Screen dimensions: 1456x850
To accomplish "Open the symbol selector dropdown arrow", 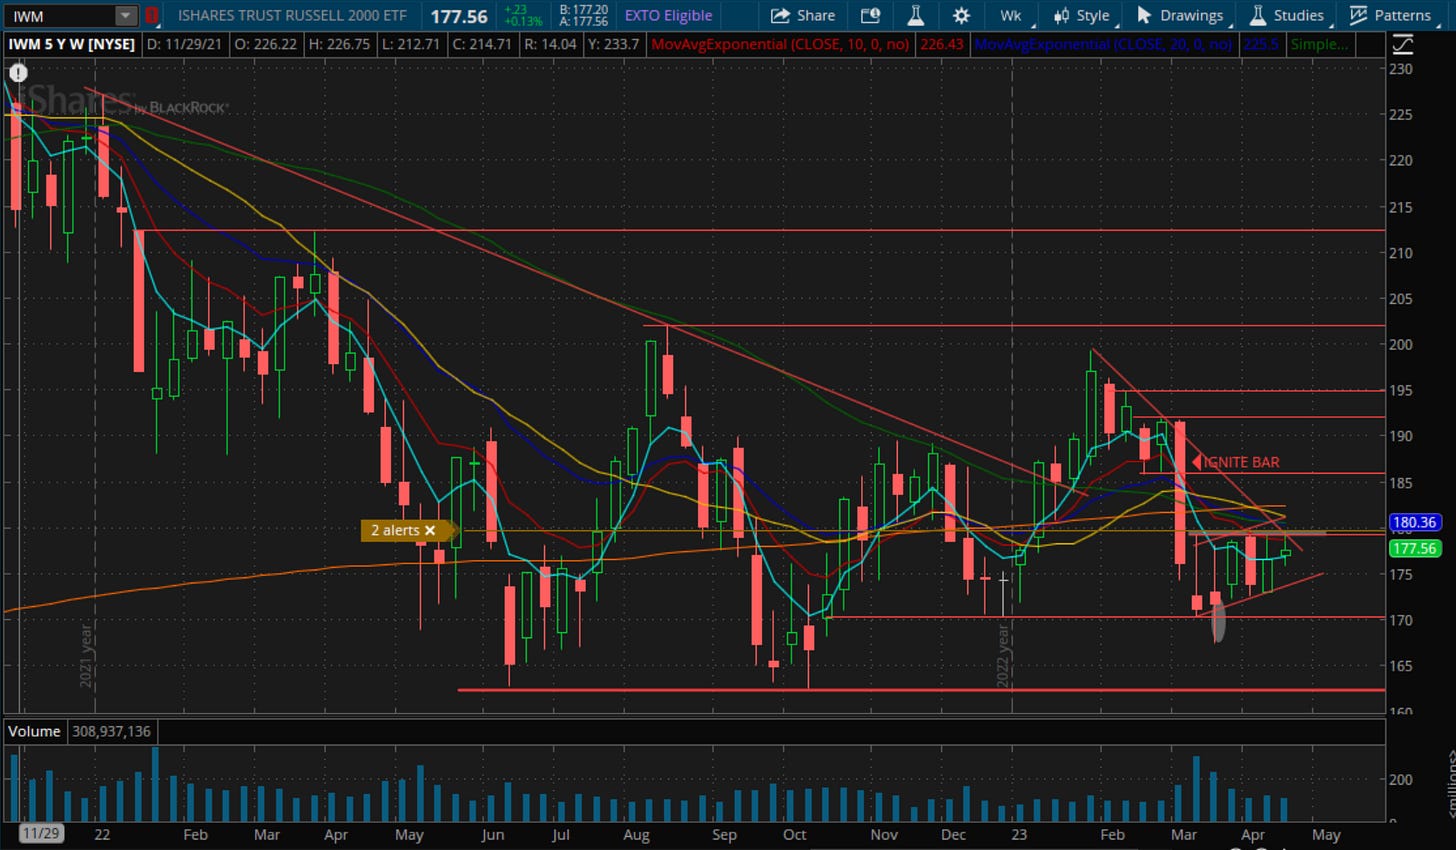I will [125, 16].
